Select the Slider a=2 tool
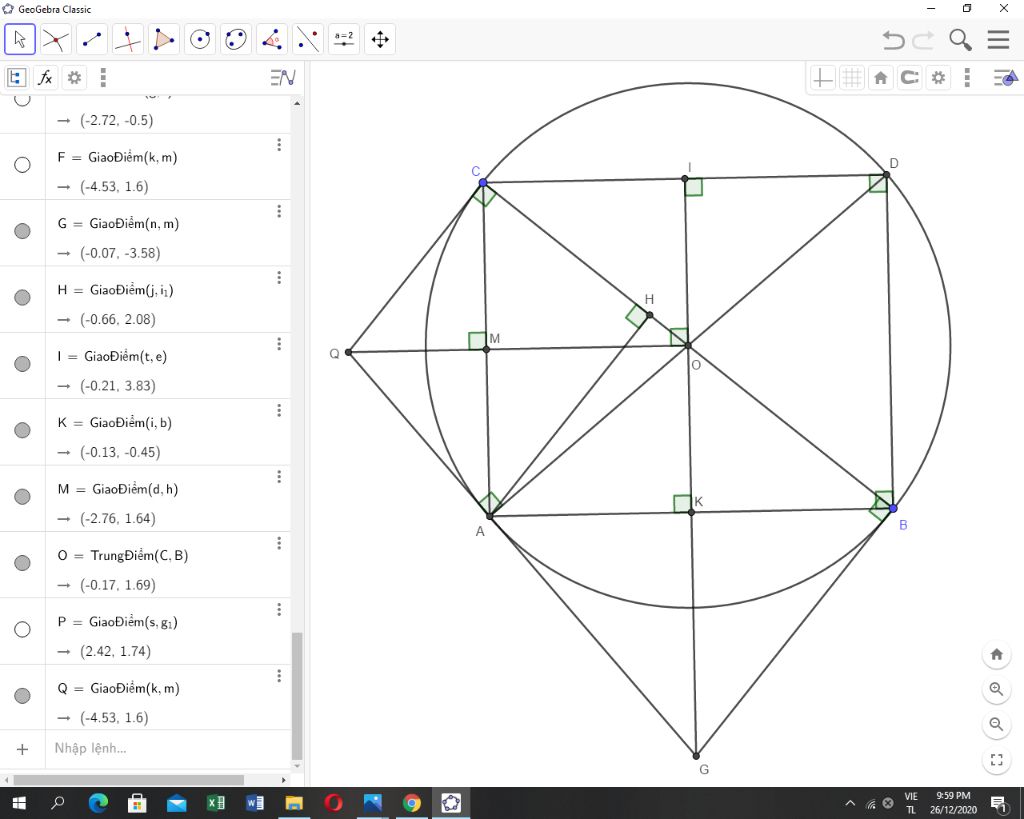 coord(344,39)
